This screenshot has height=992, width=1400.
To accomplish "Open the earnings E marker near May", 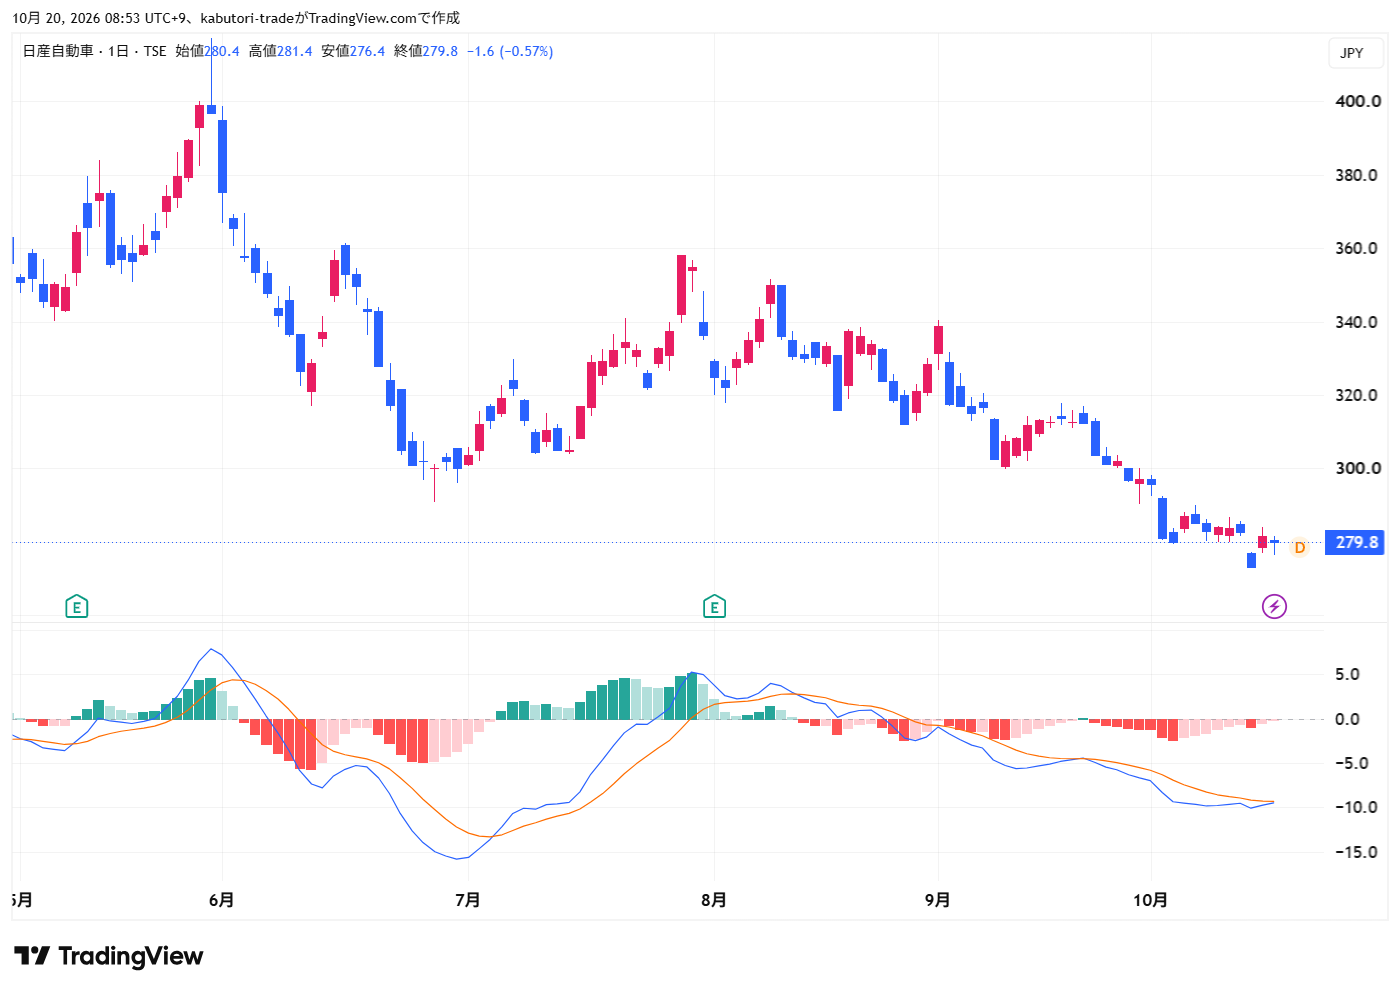I will pyautogui.click(x=76, y=606).
